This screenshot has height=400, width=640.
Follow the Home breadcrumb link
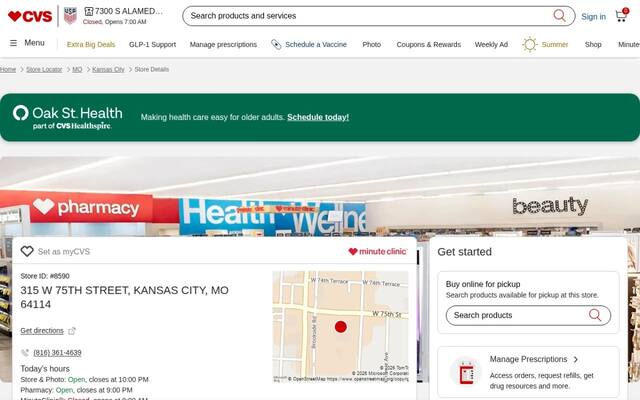[8, 69]
